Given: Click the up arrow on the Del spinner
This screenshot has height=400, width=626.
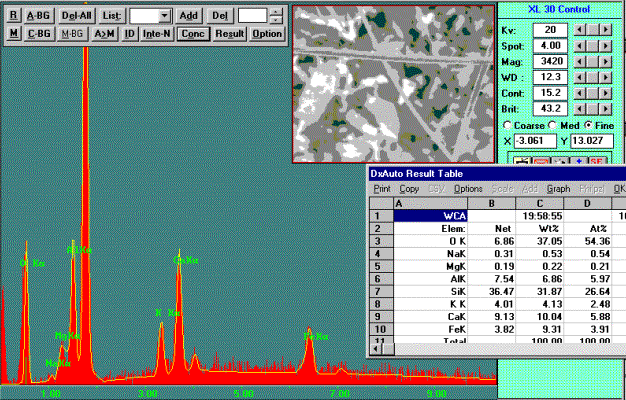Looking at the screenshot, I should [275, 12].
